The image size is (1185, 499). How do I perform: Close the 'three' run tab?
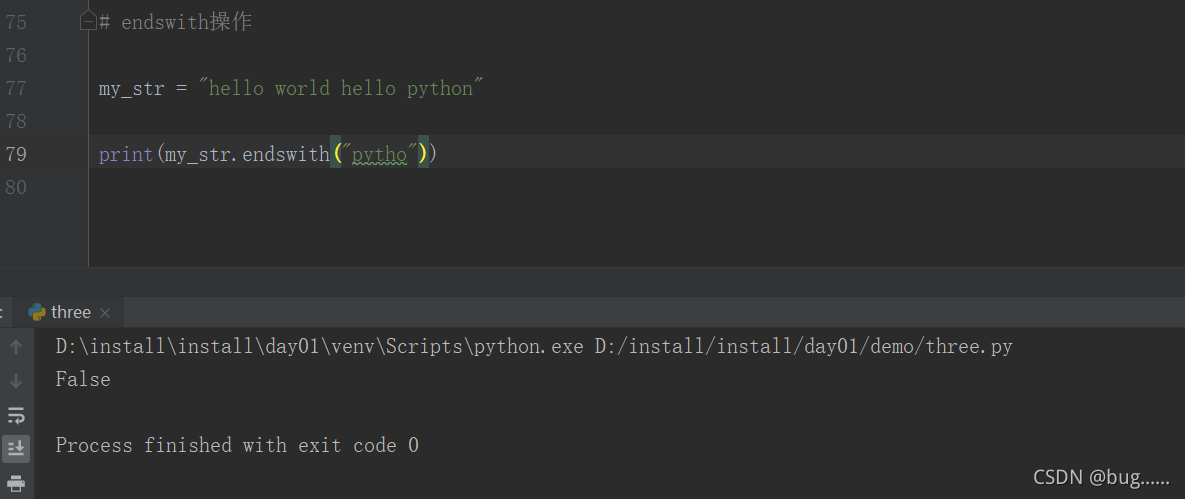(105, 313)
